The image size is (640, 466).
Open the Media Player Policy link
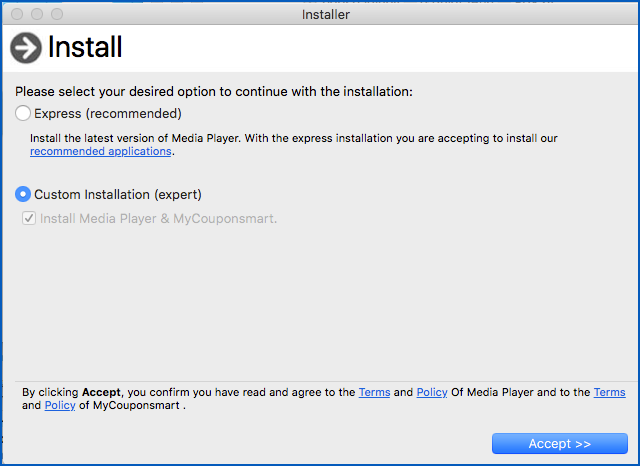[432, 393]
